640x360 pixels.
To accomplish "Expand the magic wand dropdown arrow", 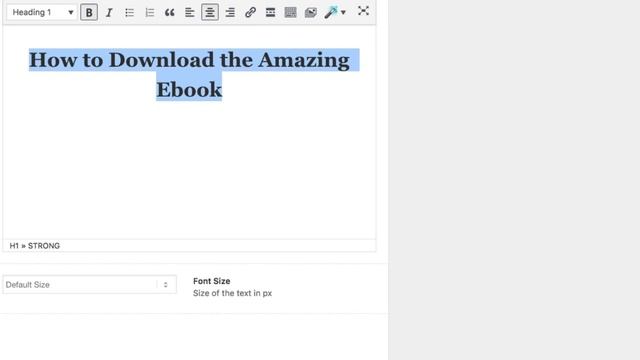I will (x=343, y=13).
